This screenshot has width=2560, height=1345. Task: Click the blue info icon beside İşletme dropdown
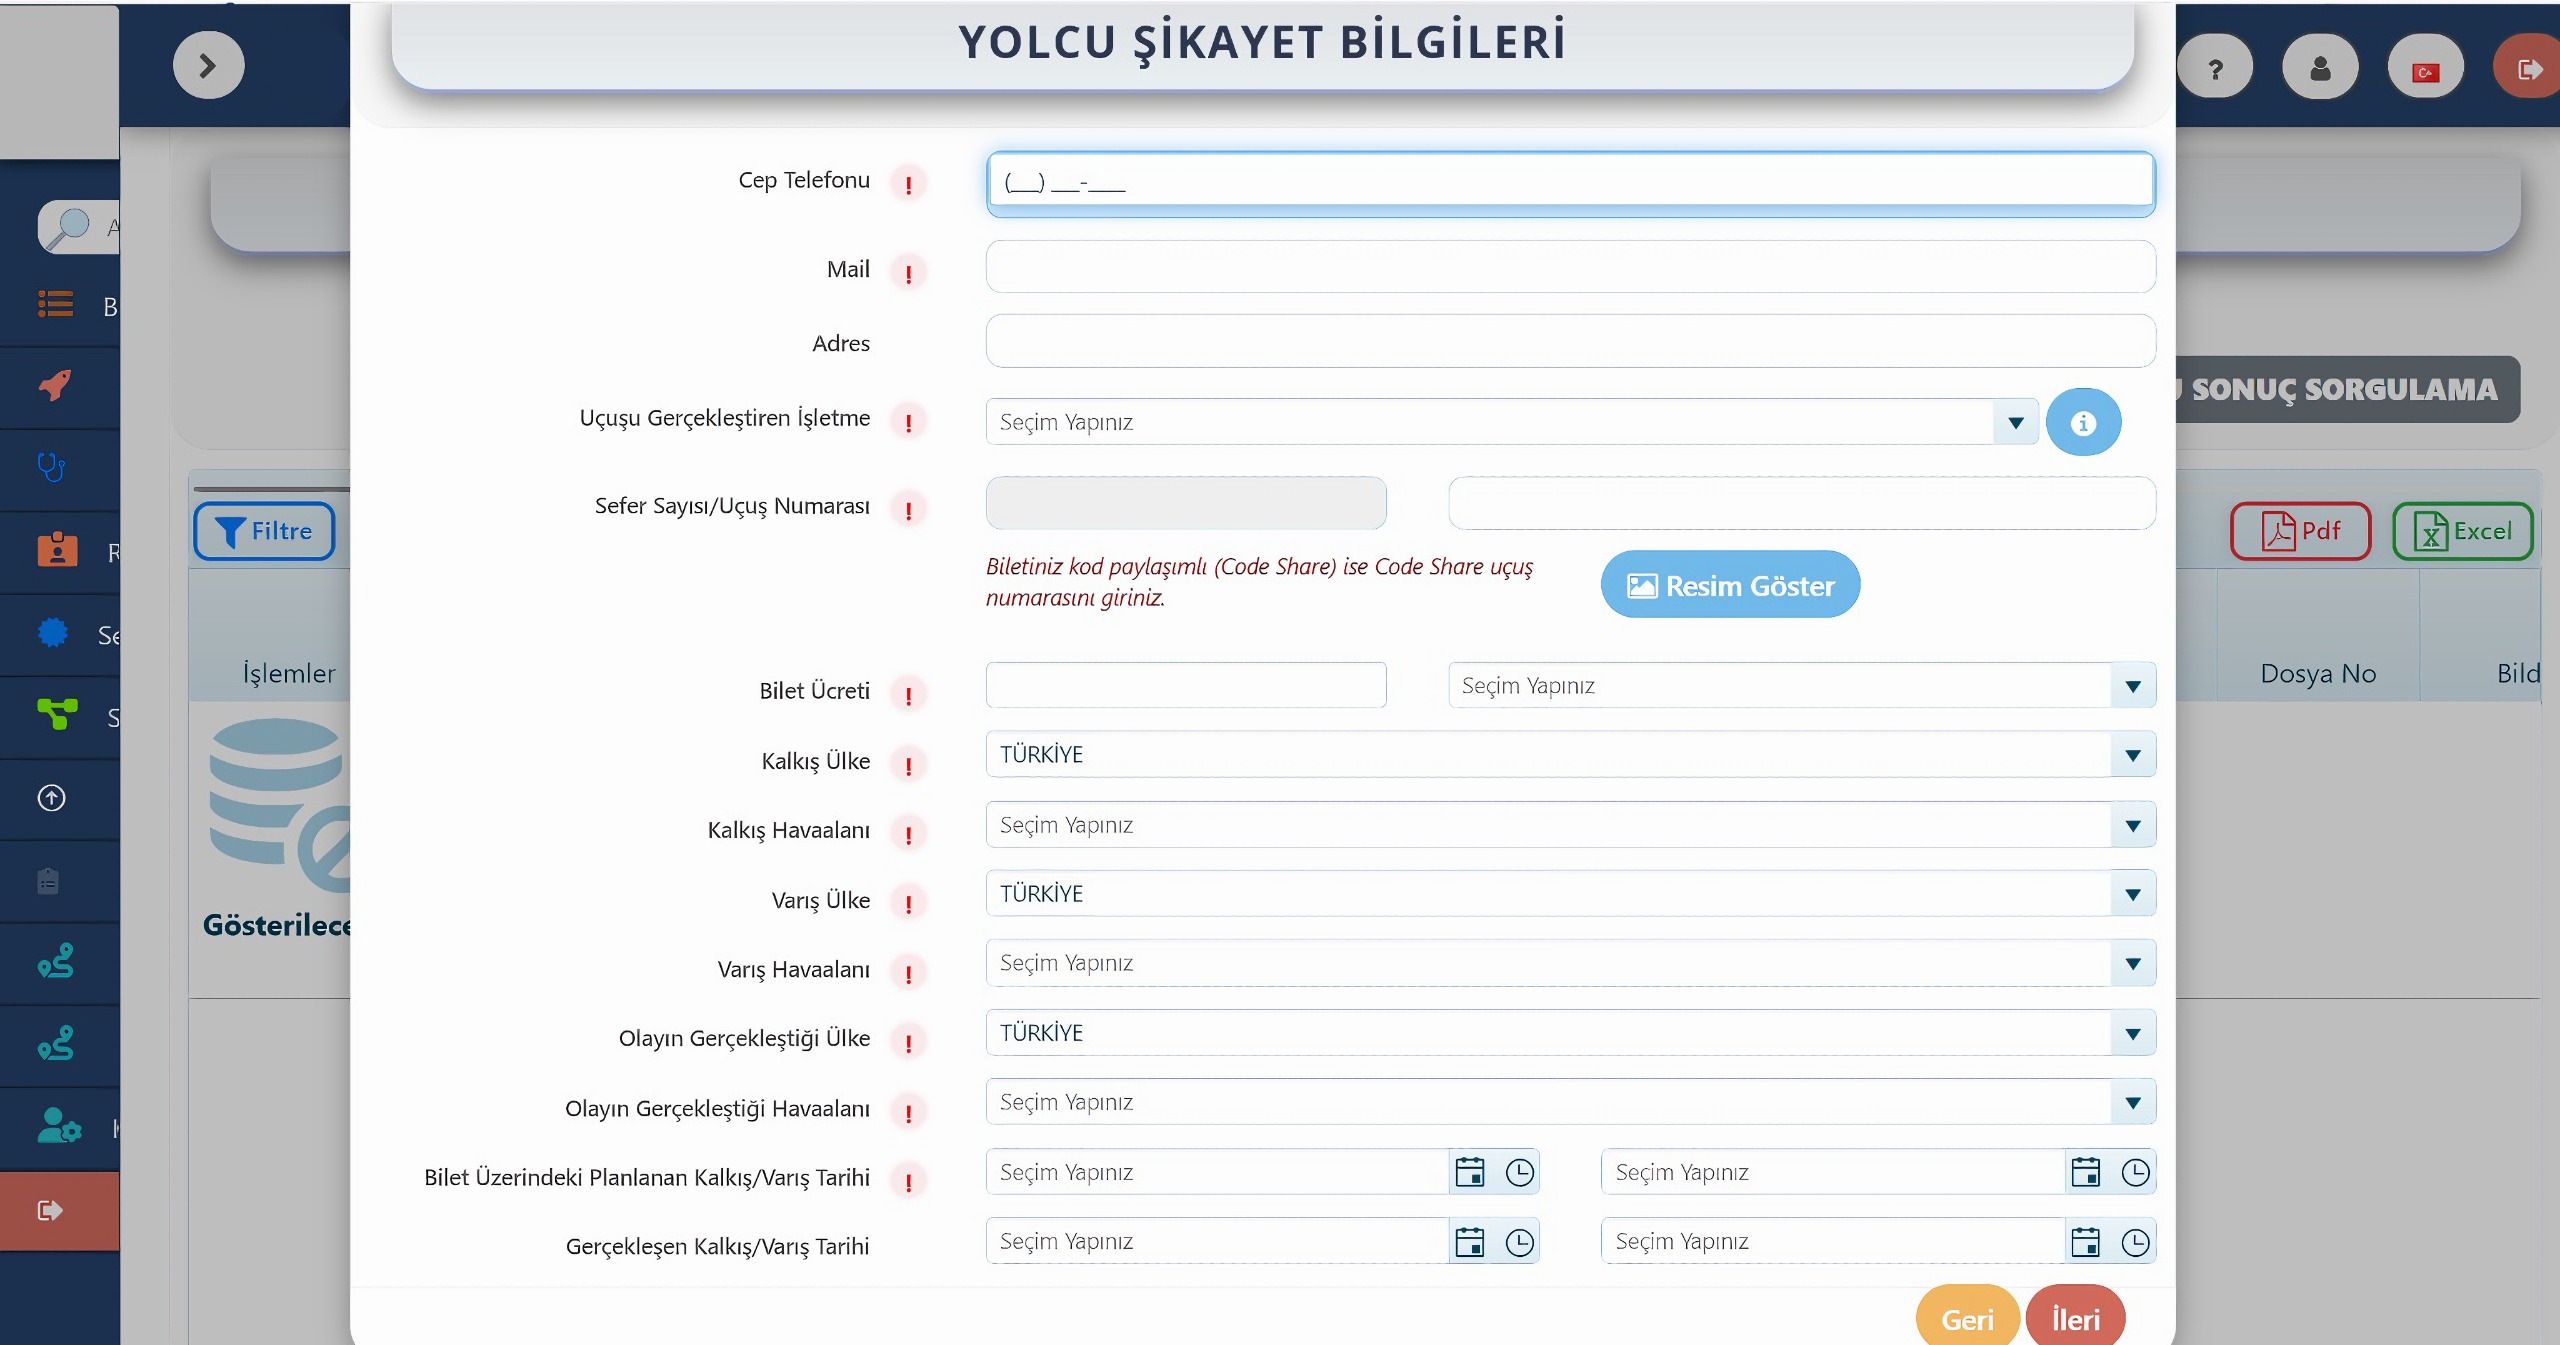(2082, 423)
